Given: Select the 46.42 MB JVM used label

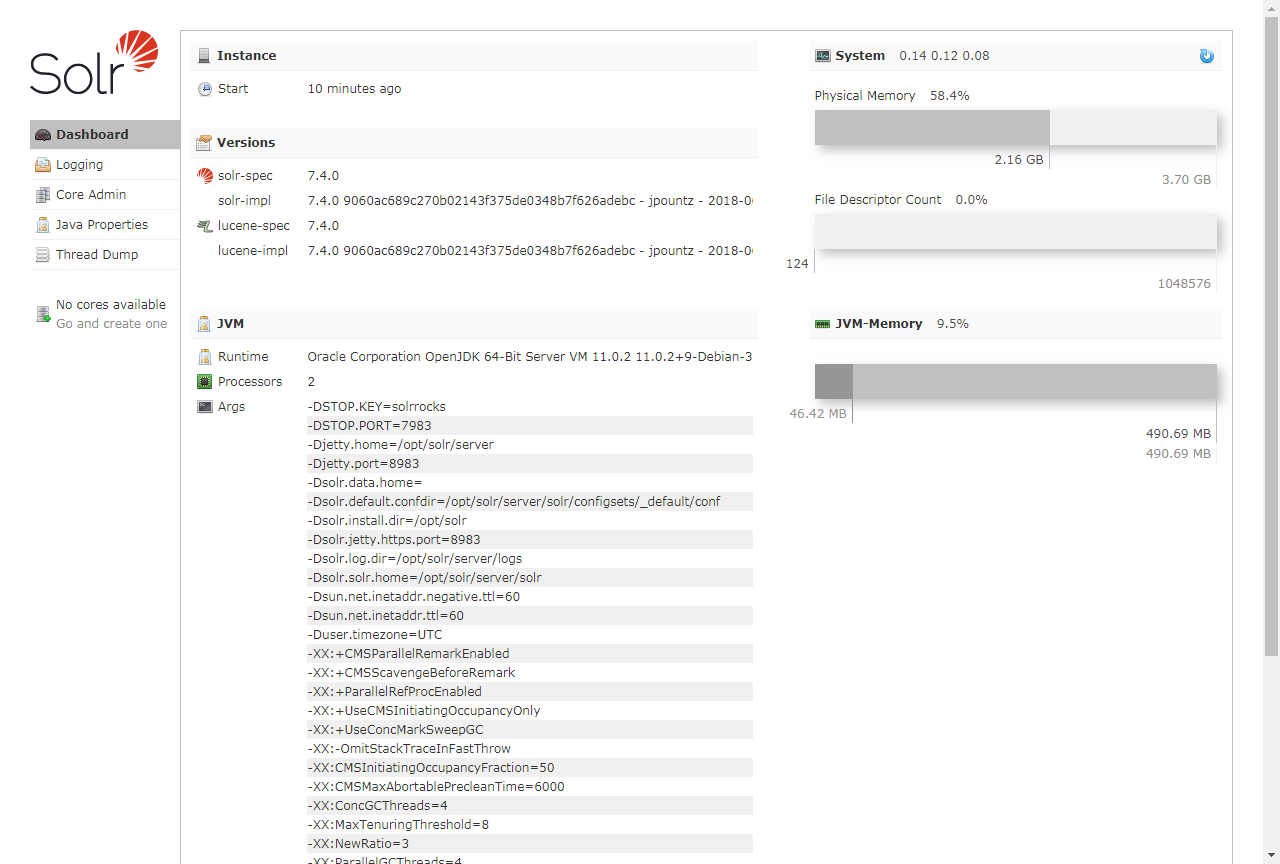Looking at the screenshot, I should (818, 414).
